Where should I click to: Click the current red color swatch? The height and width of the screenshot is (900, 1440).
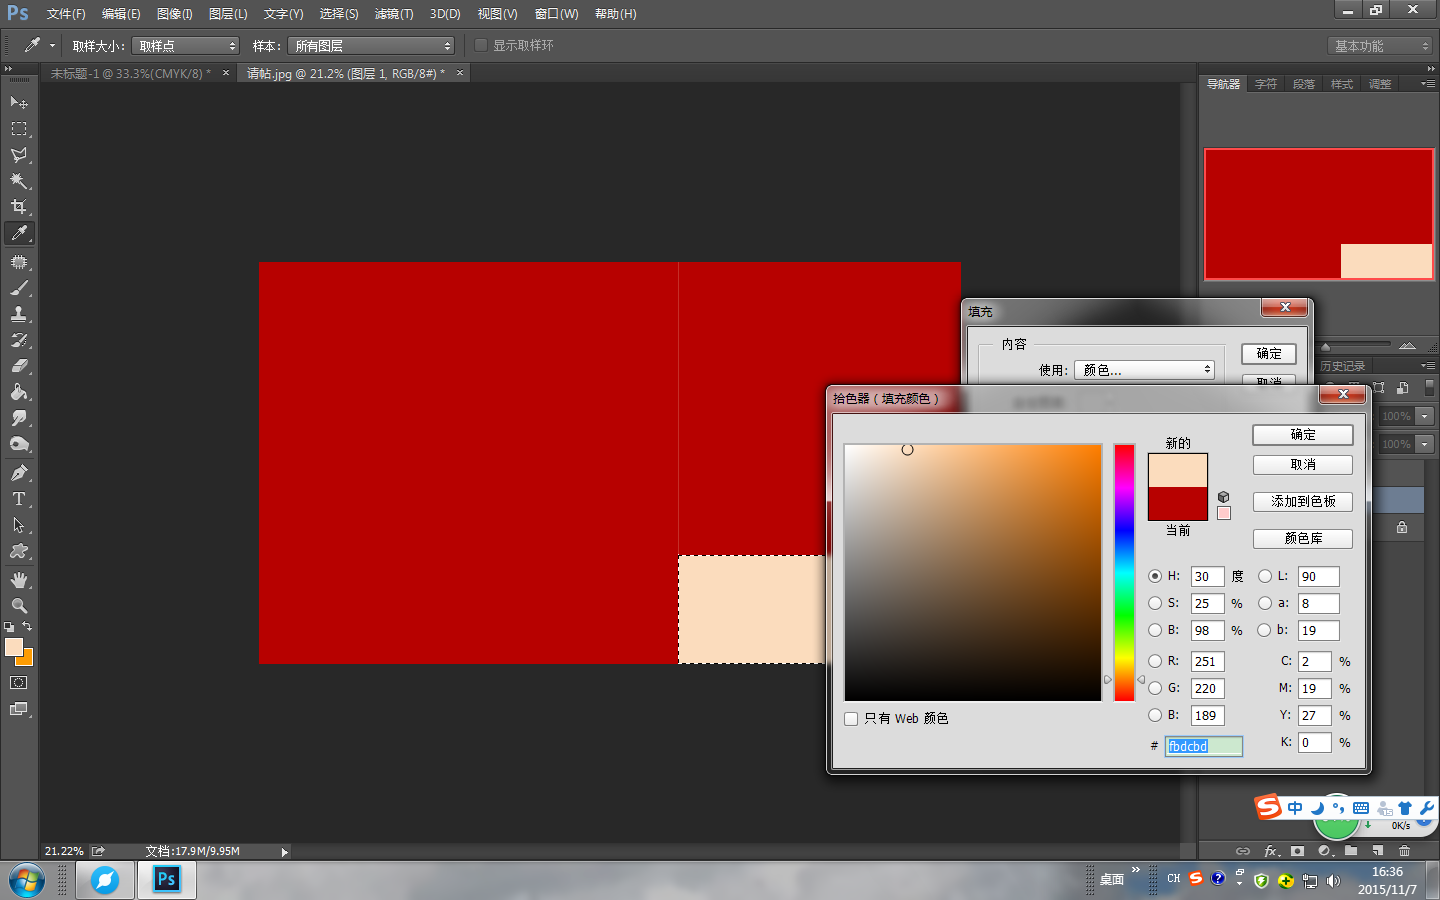click(1178, 504)
